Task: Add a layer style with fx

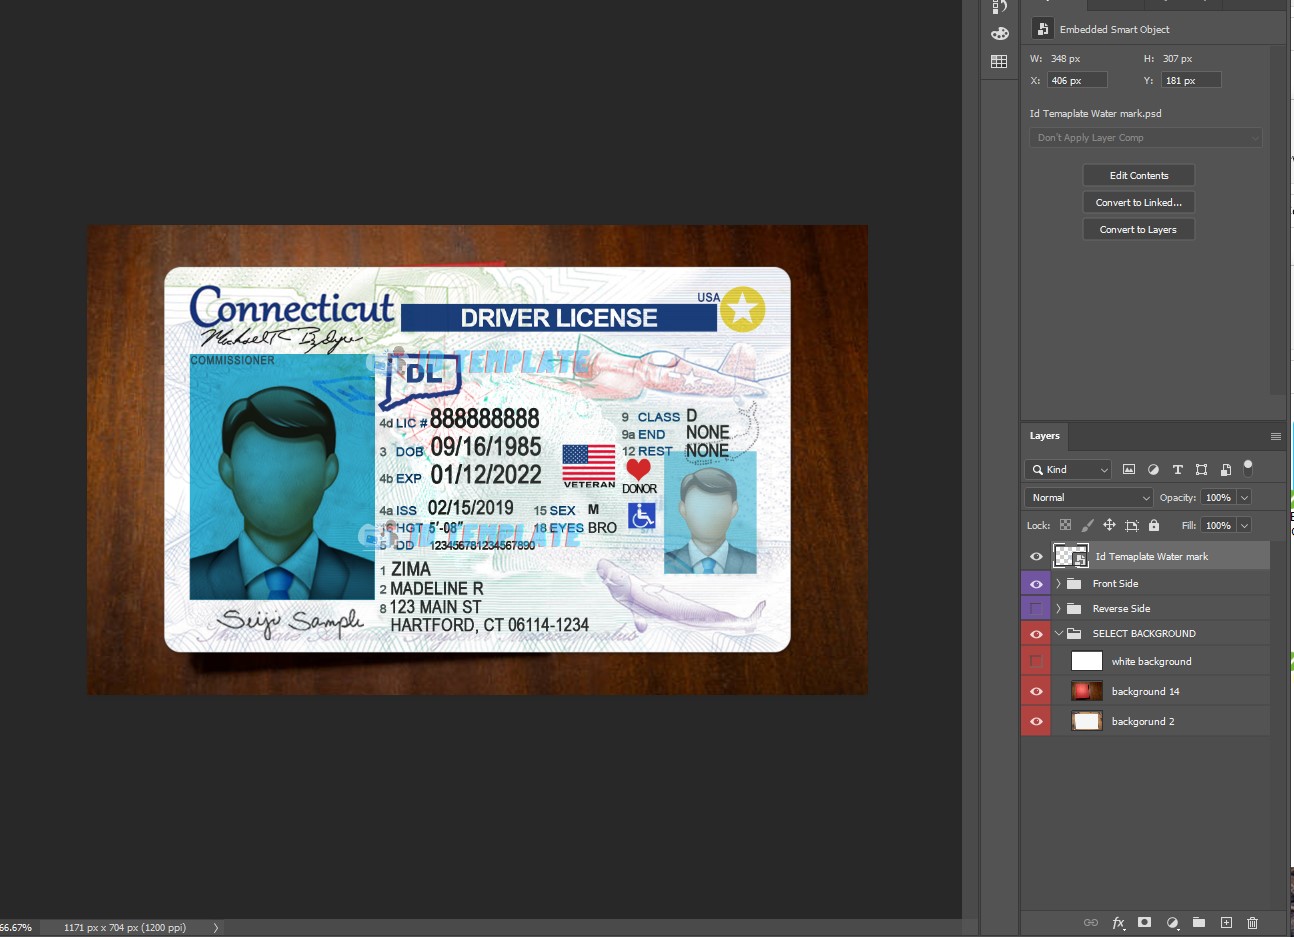Action: coord(1118,923)
